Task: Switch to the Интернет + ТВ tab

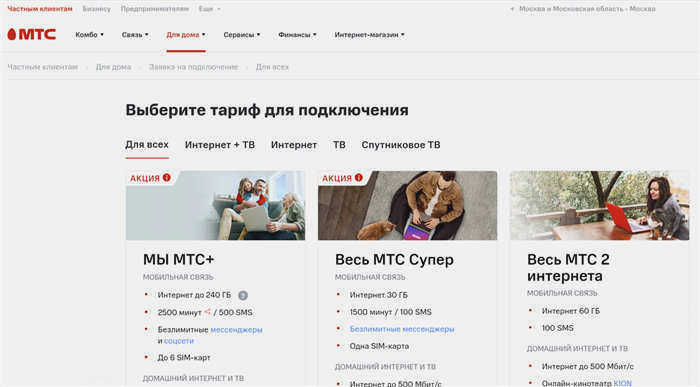Action: pyautogui.click(x=220, y=145)
